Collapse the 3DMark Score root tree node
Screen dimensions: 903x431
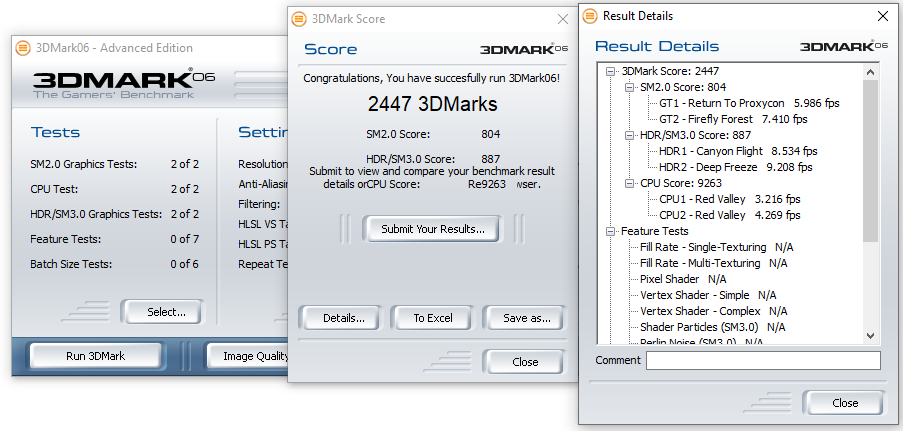pos(612,71)
